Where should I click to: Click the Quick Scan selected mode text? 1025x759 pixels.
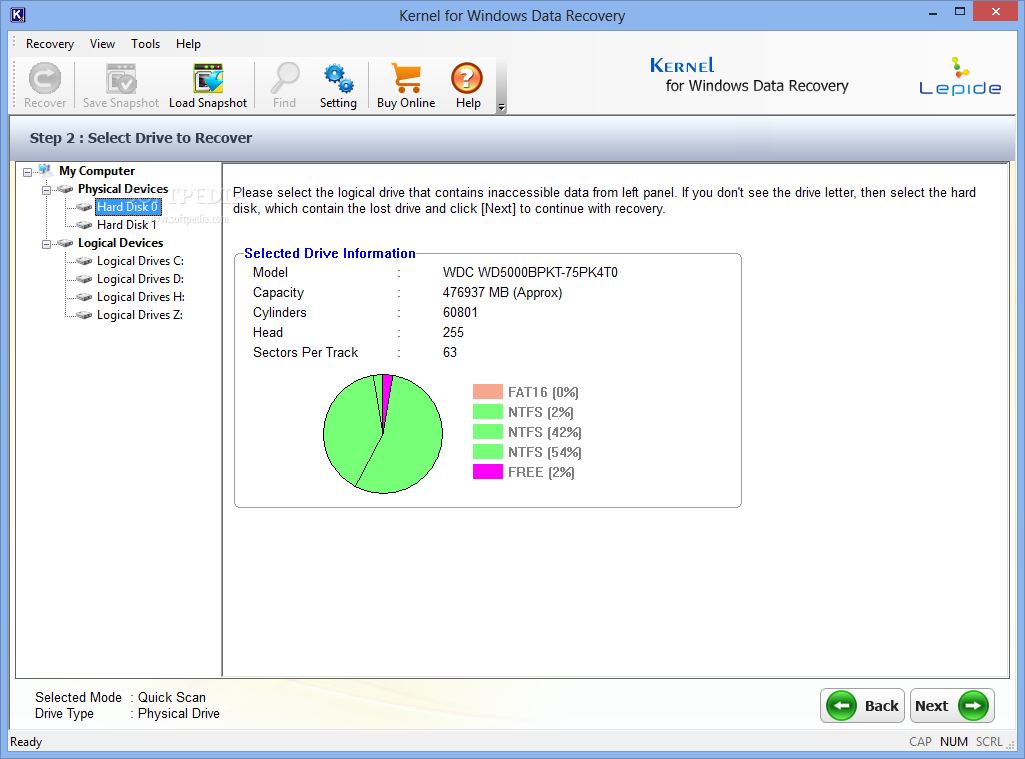(x=172, y=698)
